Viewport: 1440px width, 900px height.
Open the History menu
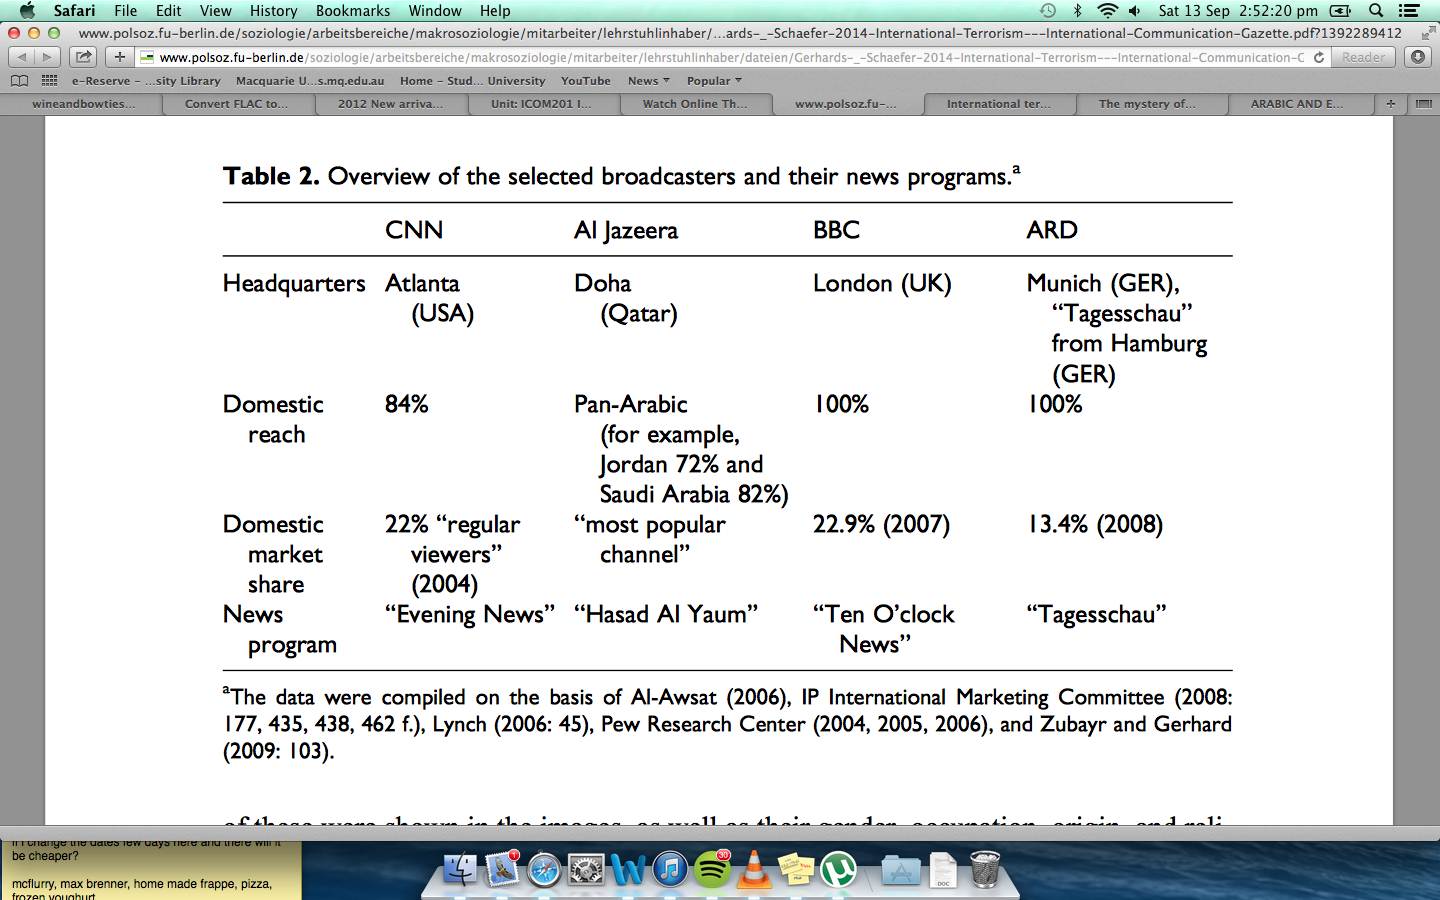click(x=274, y=11)
